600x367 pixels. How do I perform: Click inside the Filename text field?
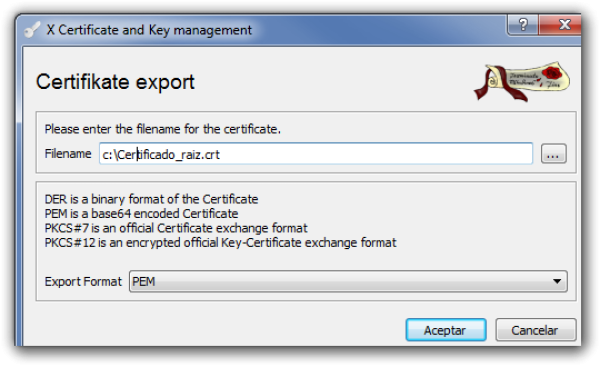(316, 154)
